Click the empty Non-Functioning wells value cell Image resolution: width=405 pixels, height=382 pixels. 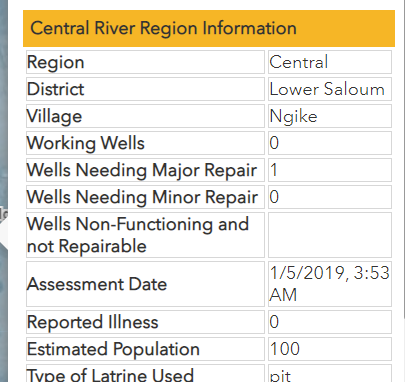pos(330,235)
